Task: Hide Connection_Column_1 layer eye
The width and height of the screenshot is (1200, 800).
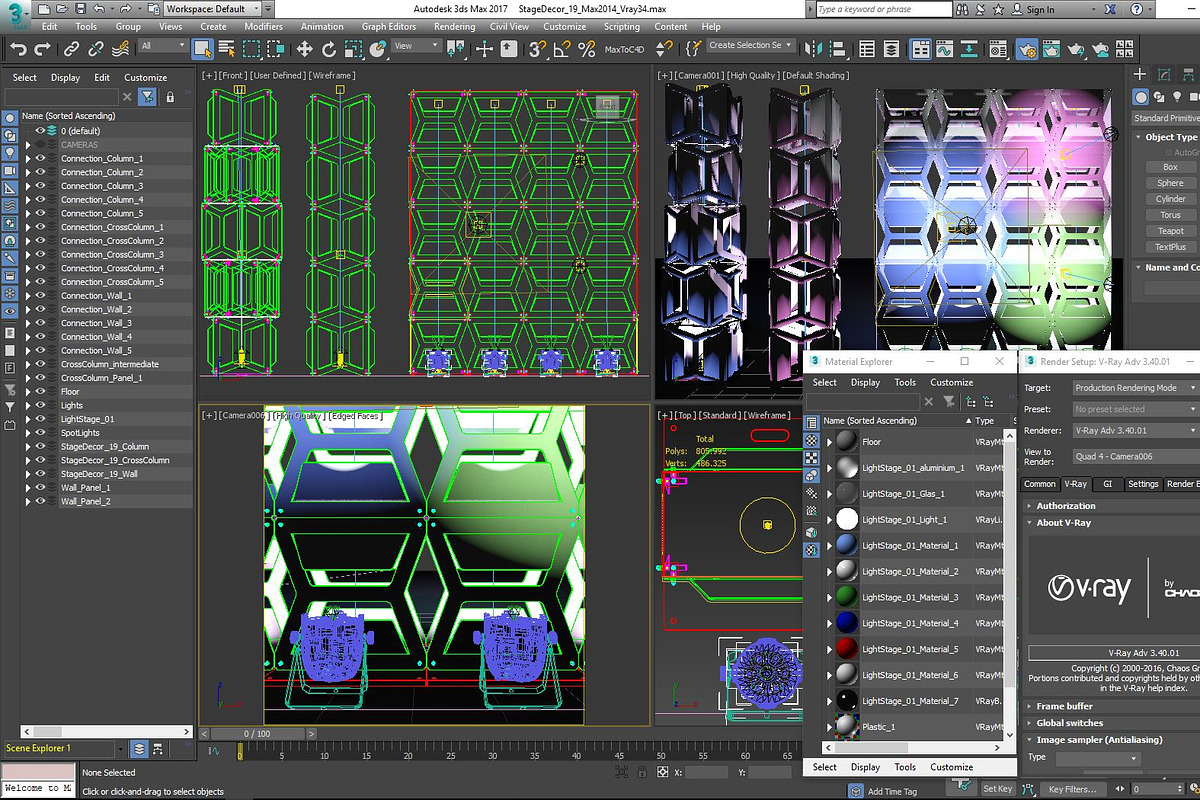Action: tap(41, 158)
